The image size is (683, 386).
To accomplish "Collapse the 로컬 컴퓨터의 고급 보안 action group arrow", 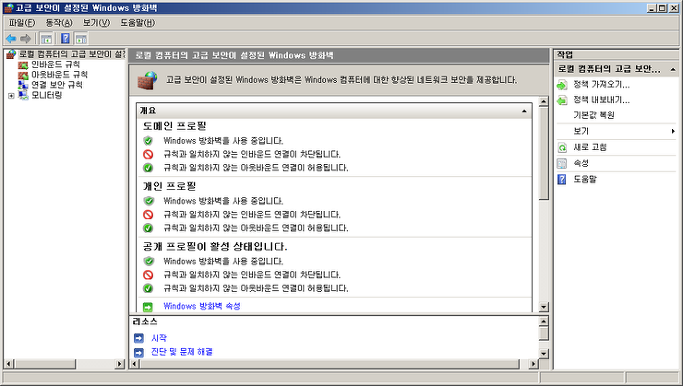I will 673,69.
